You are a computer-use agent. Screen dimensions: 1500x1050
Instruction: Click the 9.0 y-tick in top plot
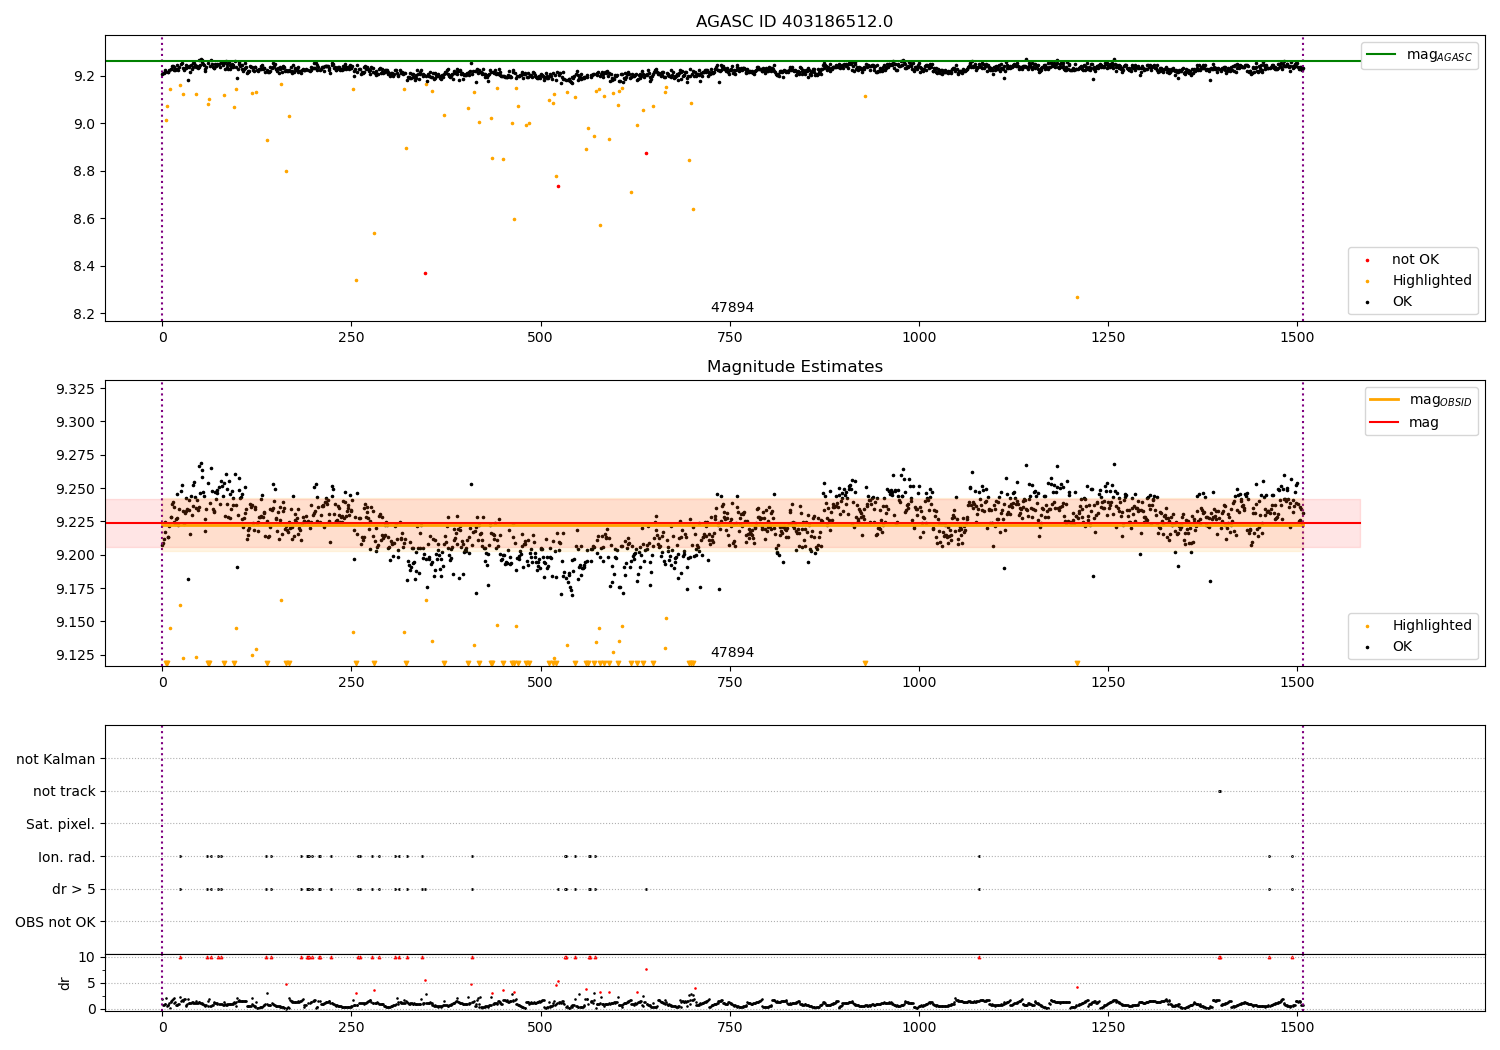click(x=83, y=124)
